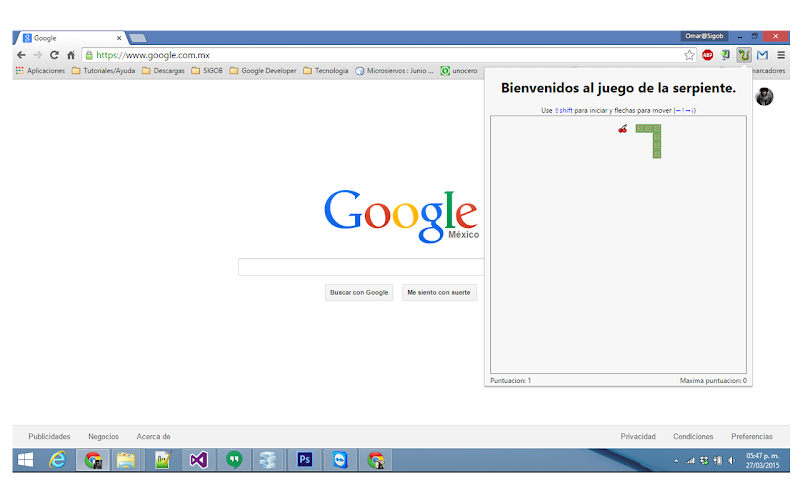Open the Adblock Plus extension

[707, 55]
